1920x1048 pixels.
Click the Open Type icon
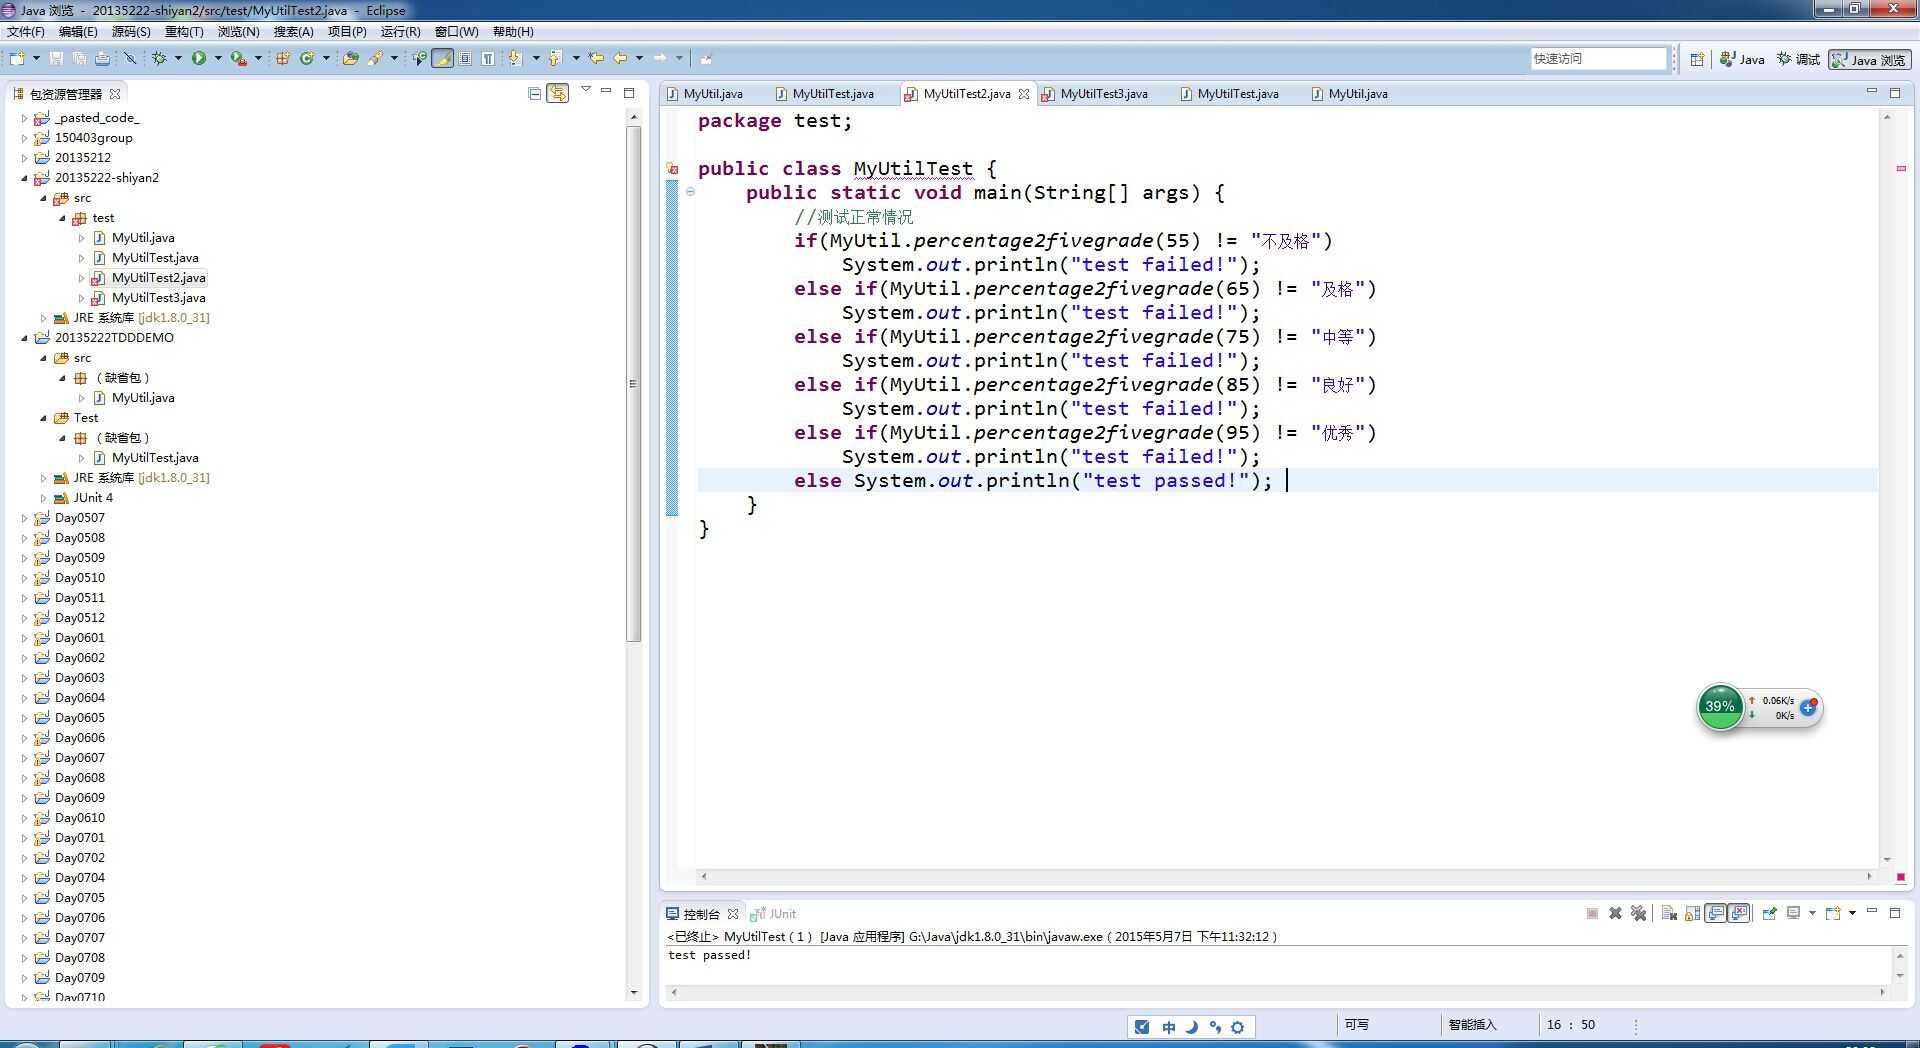click(x=350, y=59)
